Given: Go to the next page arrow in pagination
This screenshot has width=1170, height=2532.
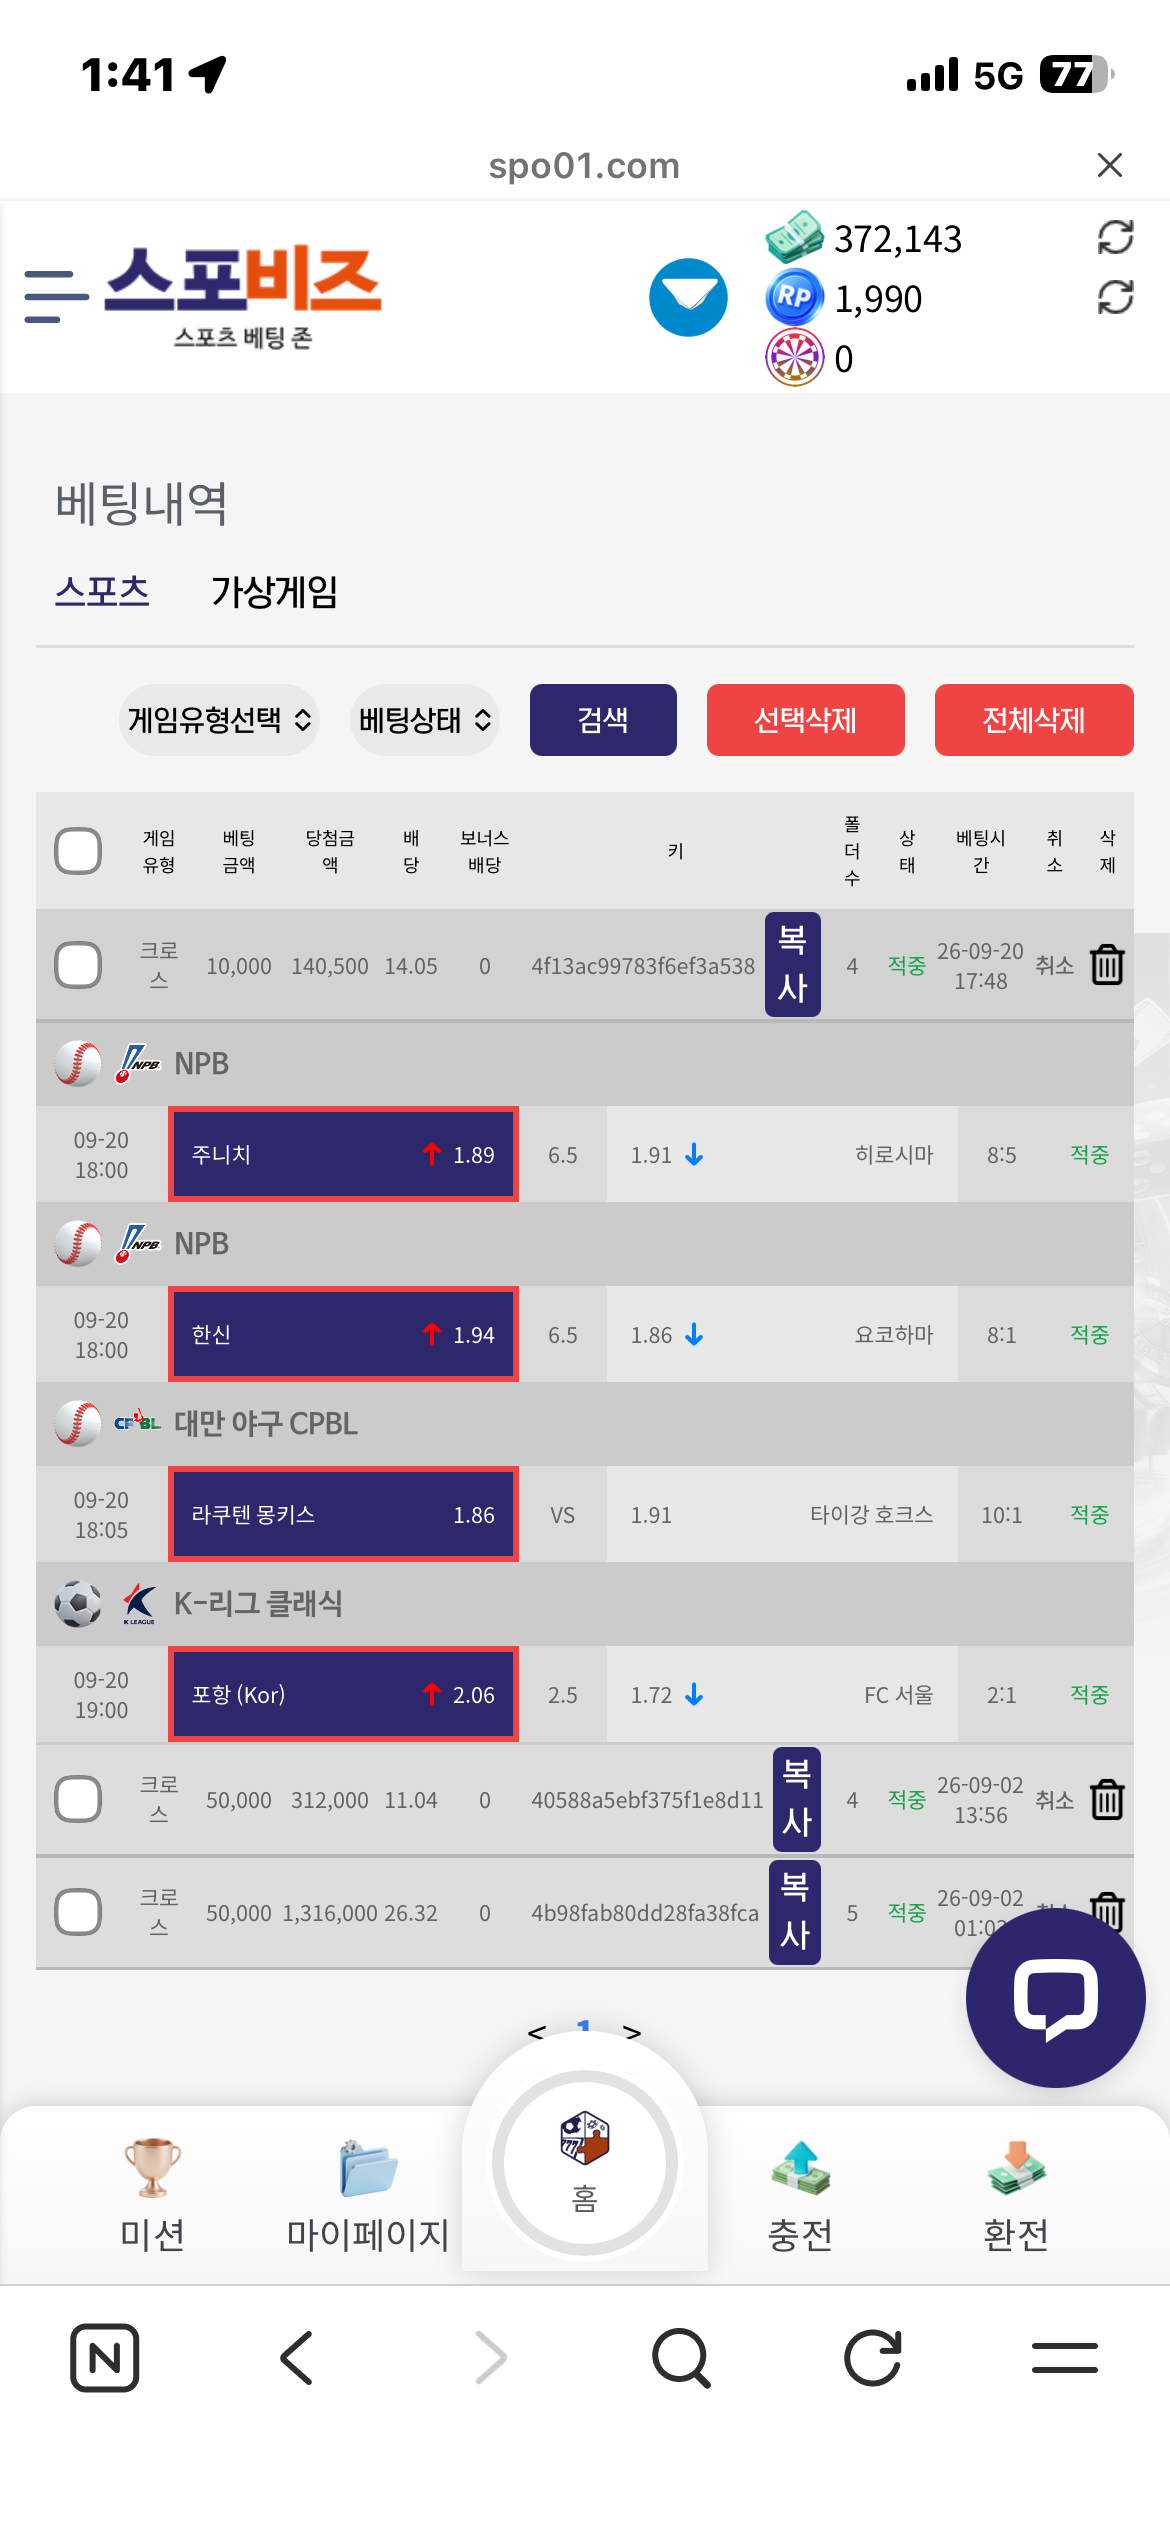Looking at the screenshot, I should [632, 2032].
